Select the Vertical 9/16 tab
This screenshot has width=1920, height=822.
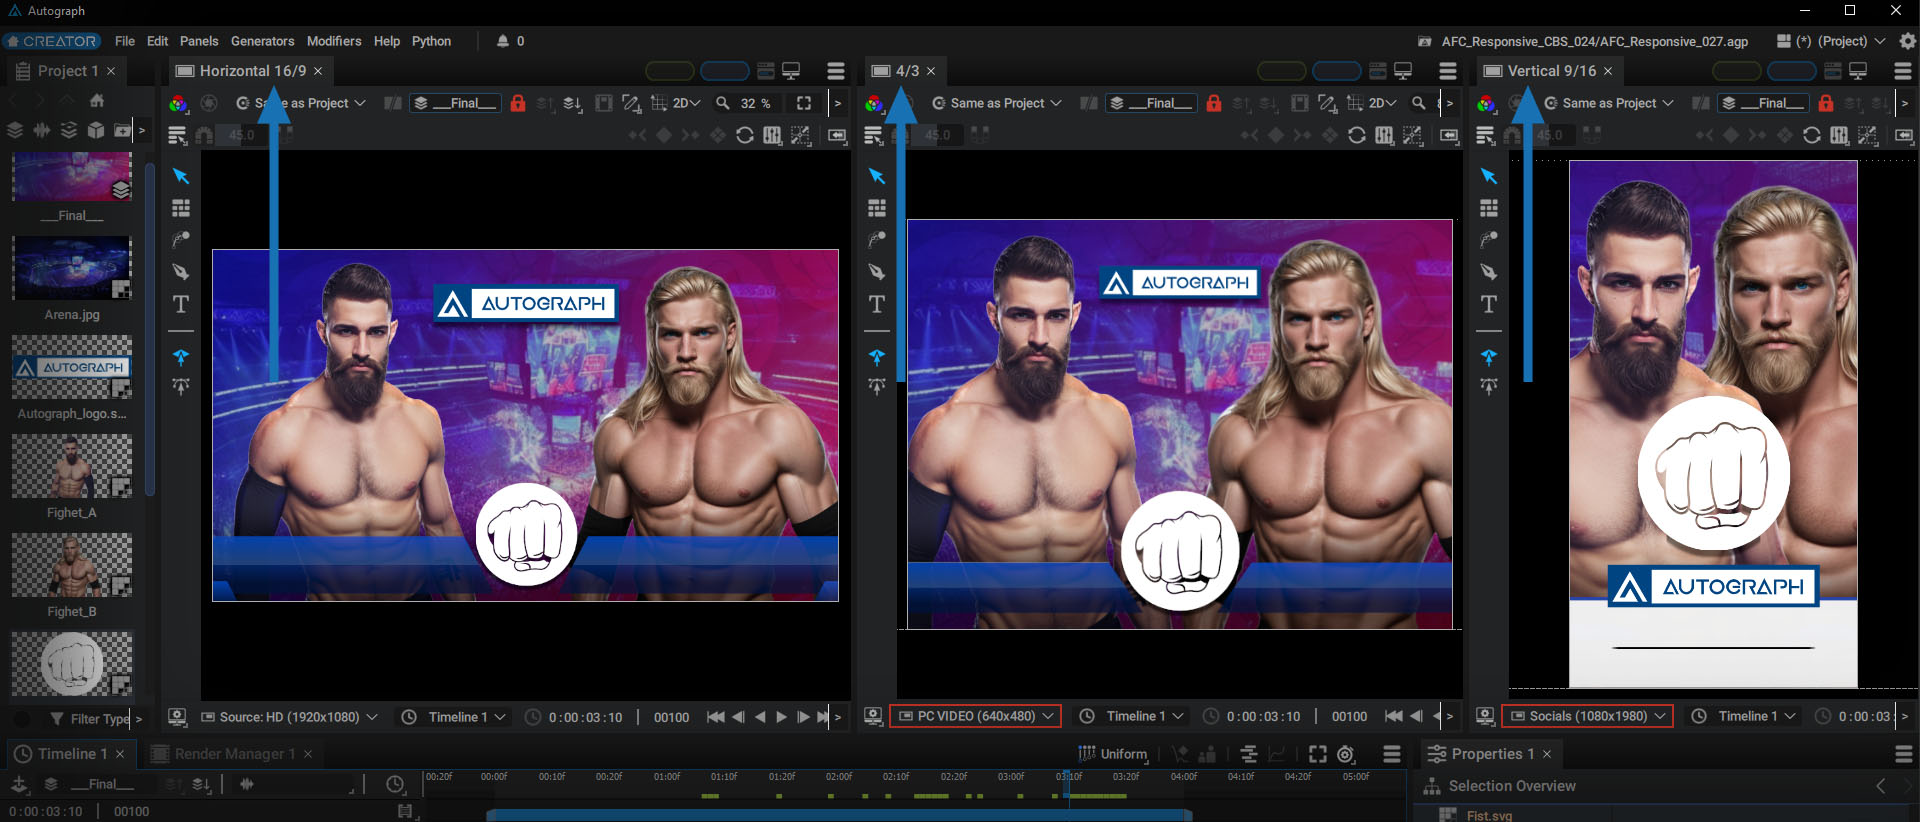tap(1551, 71)
